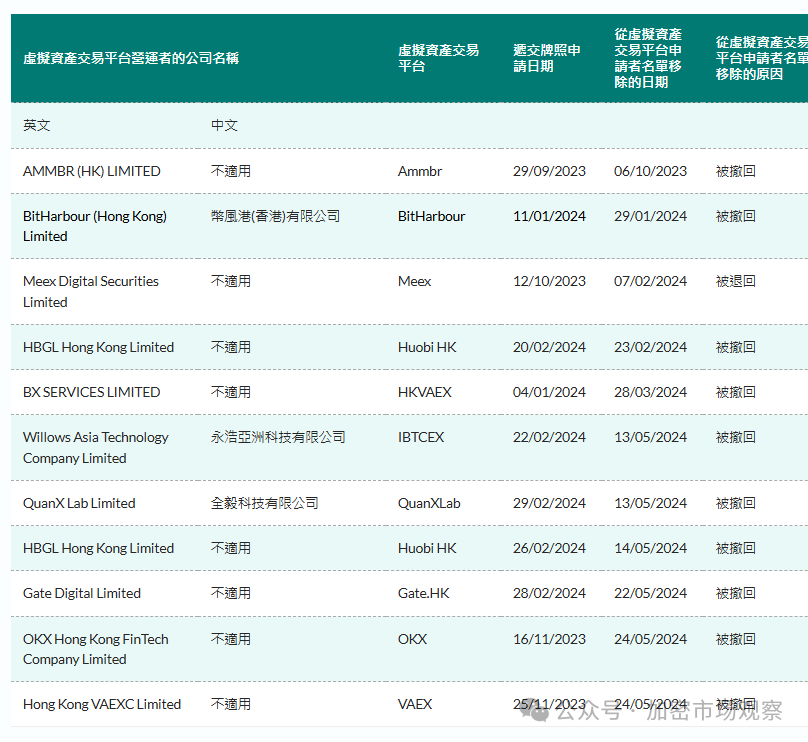Click removal date 28/03/2024
The width and height of the screenshot is (808, 742).
click(x=650, y=392)
